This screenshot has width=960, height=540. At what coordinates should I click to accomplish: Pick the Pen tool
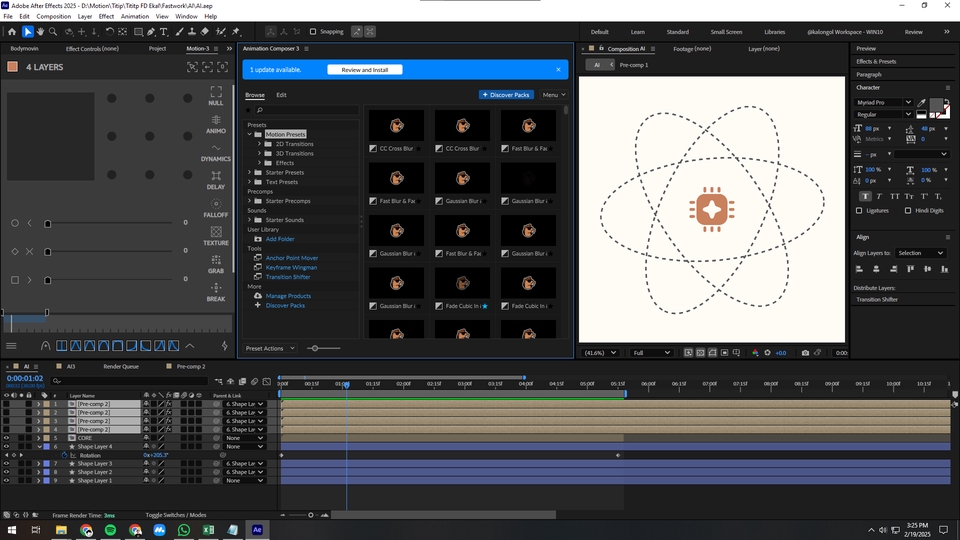[151, 31]
